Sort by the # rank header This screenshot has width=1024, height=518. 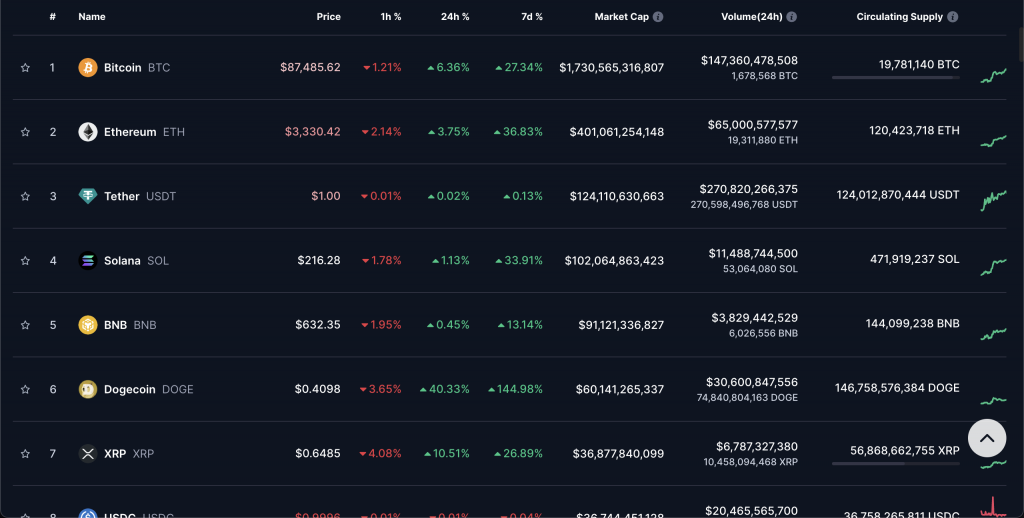click(x=52, y=17)
